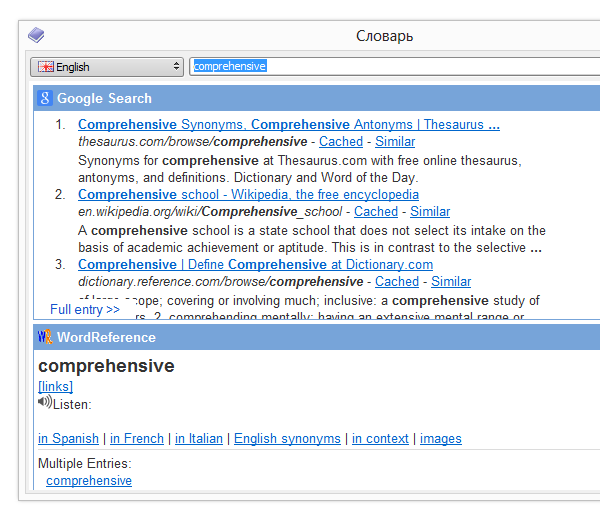Open the English language dropdown
This screenshot has width=600, height=515.
(107, 67)
